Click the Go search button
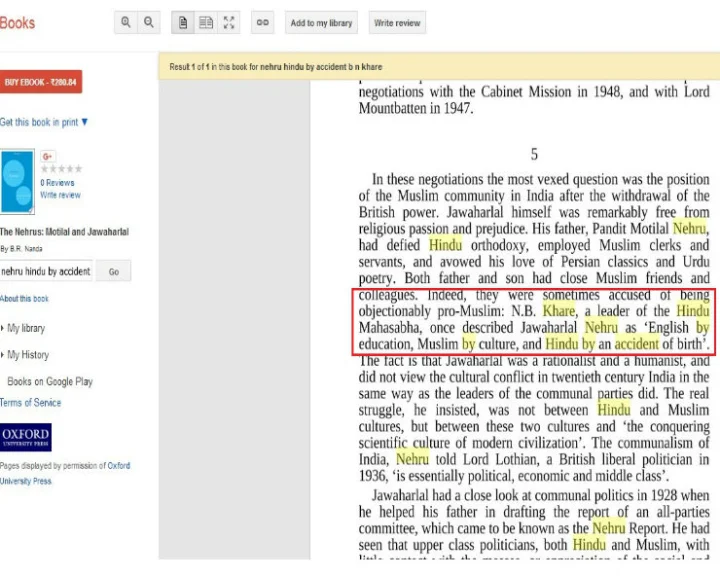Image resolution: width=720 pixels, height=576 pixels. tap(113, 271)
